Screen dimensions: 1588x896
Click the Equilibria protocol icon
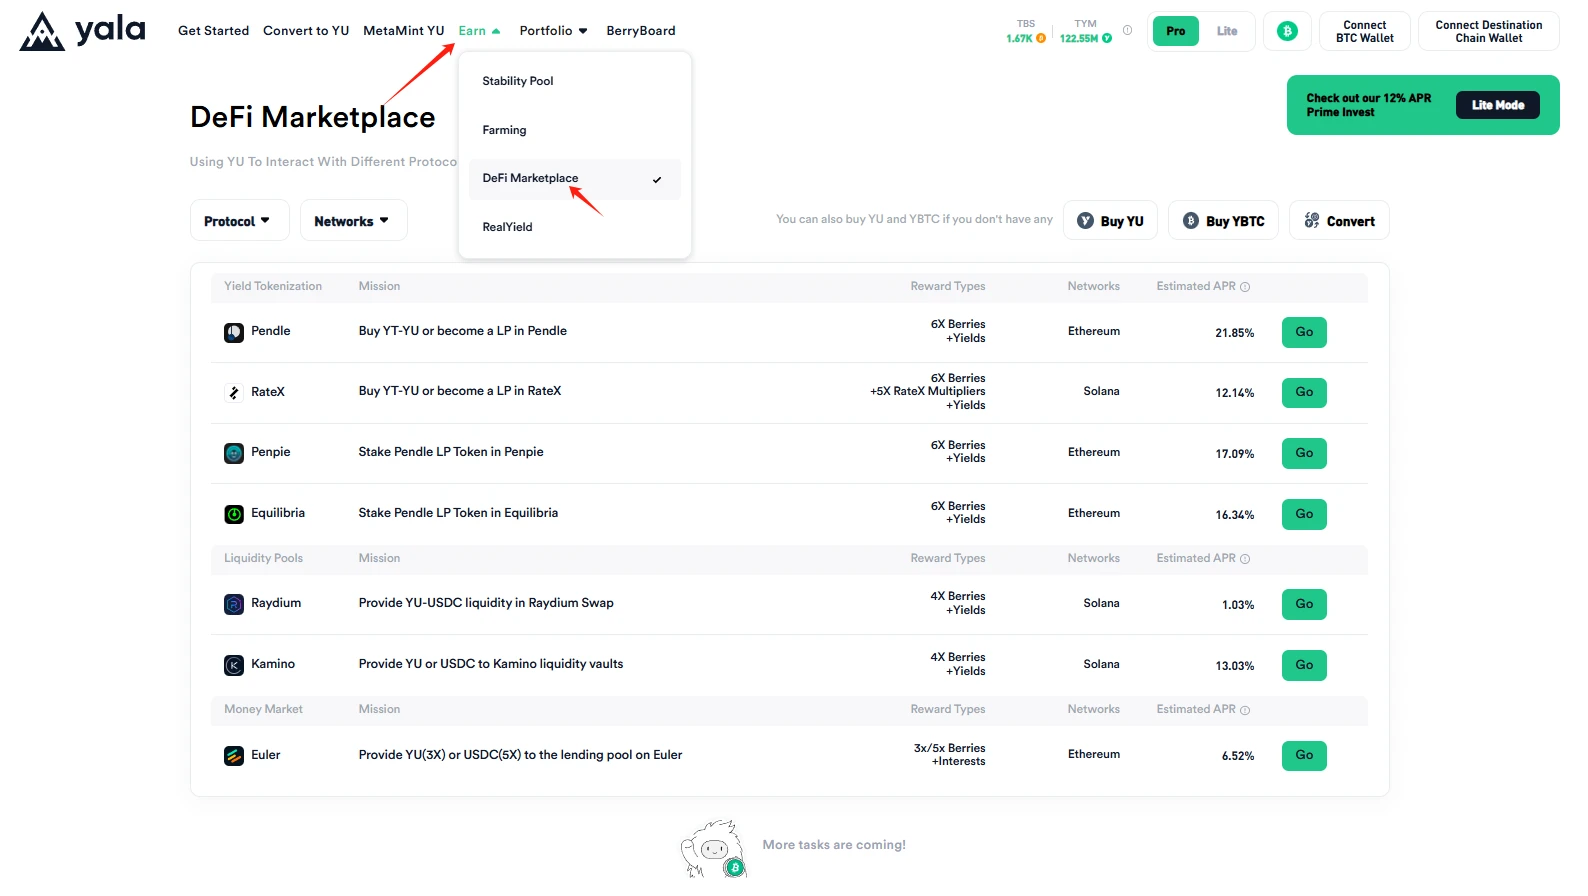pos(234,514)
